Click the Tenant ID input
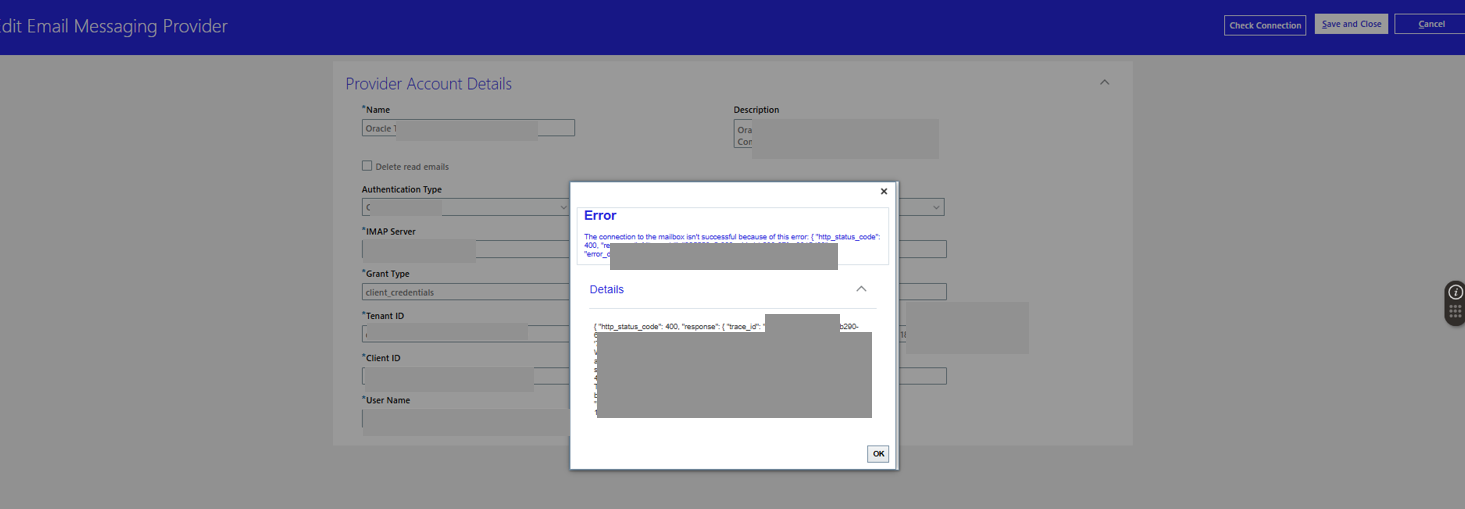Viewport: 1465px width, 509px height. pos(466,334)
